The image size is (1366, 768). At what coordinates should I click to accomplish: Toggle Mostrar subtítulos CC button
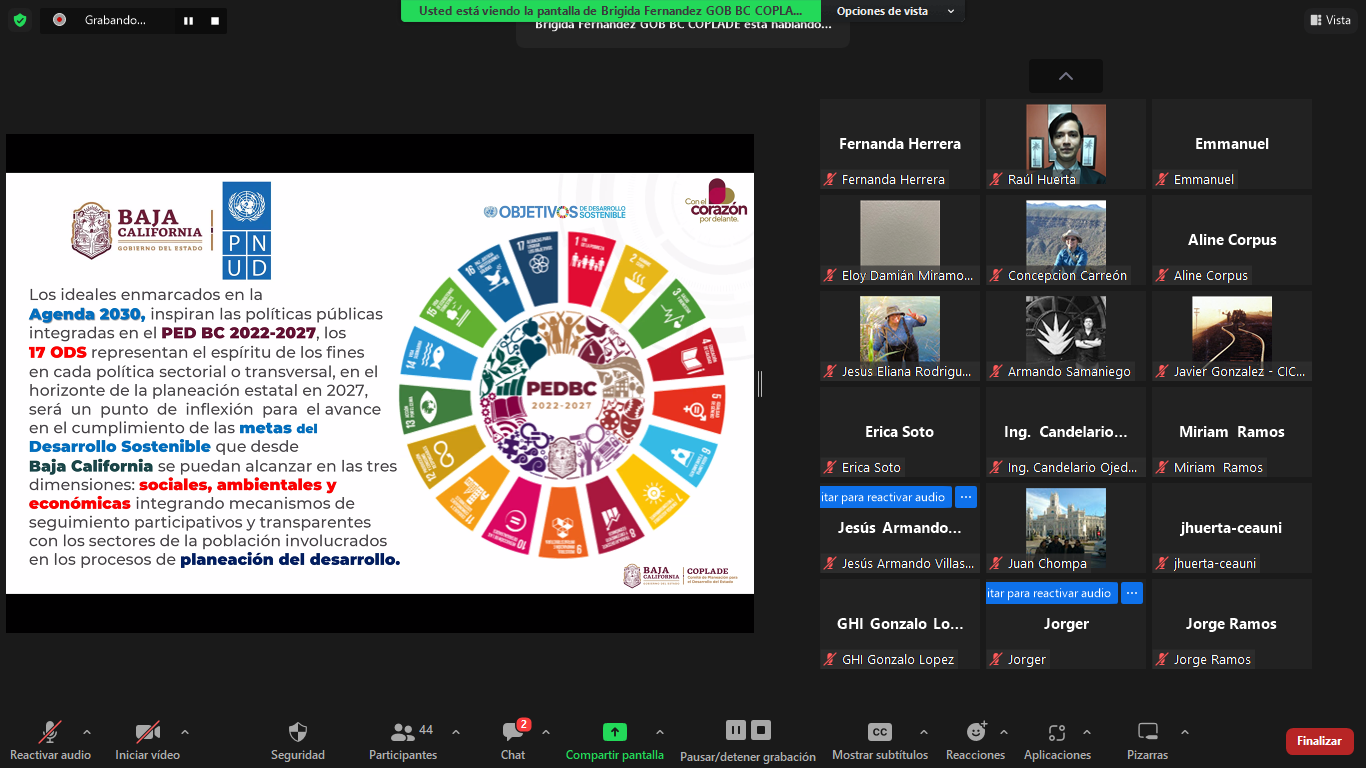click(879, 732)
